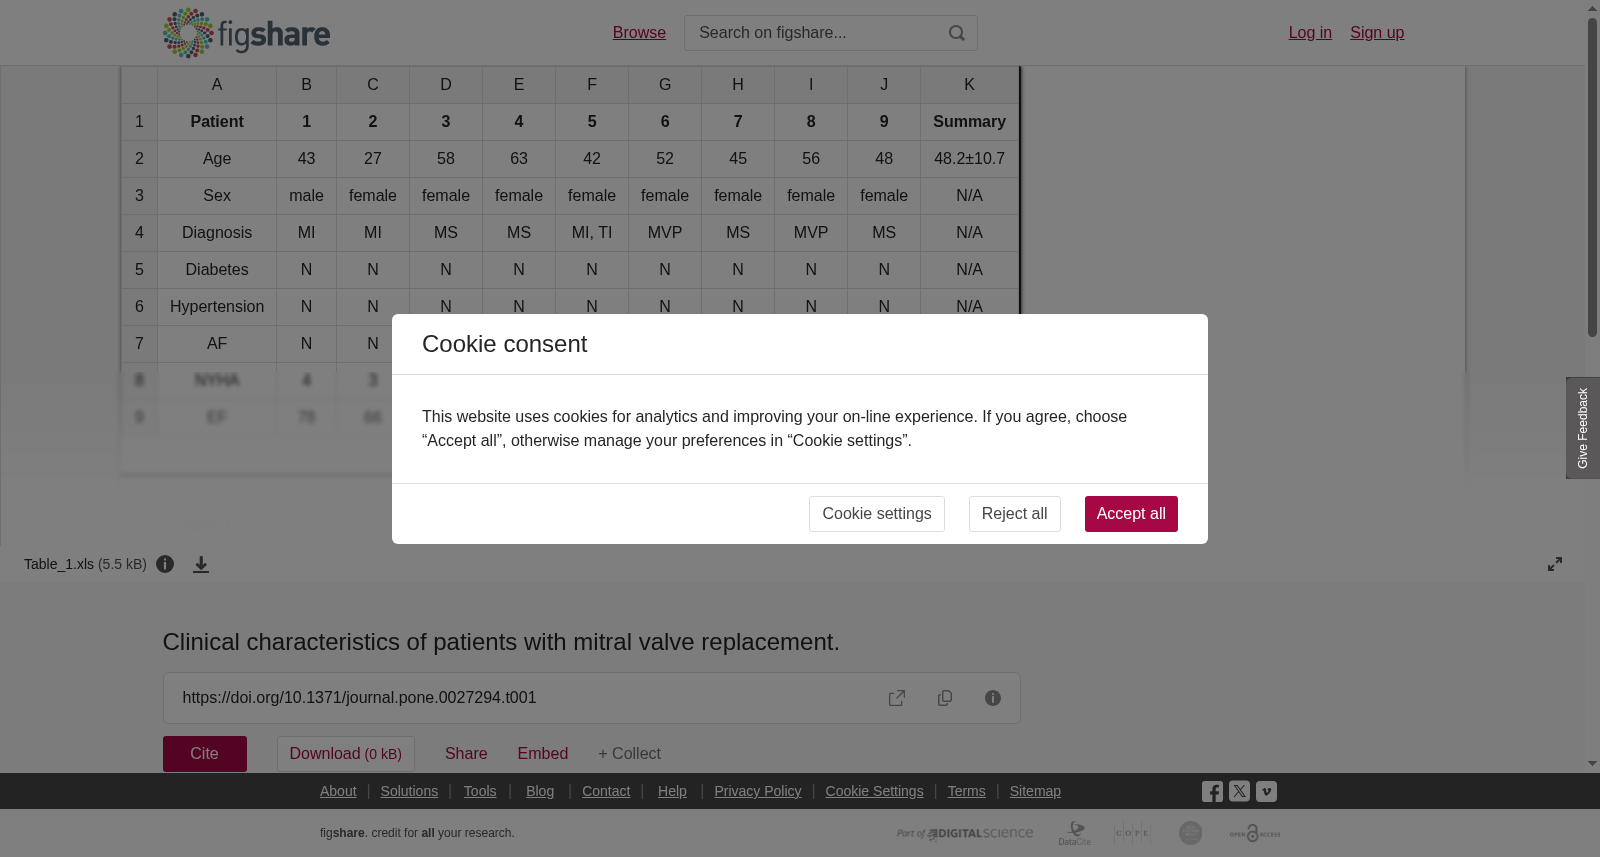Open file info icon next to Table_1.xls

pos(165,564)
